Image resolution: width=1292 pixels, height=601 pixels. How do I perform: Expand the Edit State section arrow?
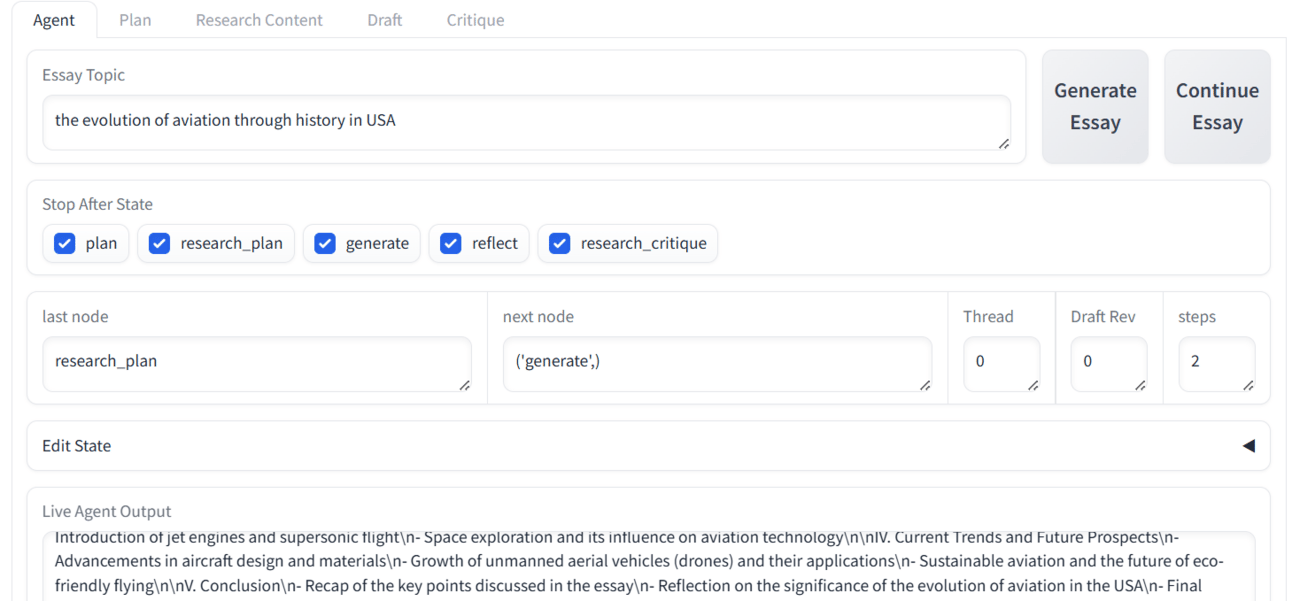[1248, 446]
